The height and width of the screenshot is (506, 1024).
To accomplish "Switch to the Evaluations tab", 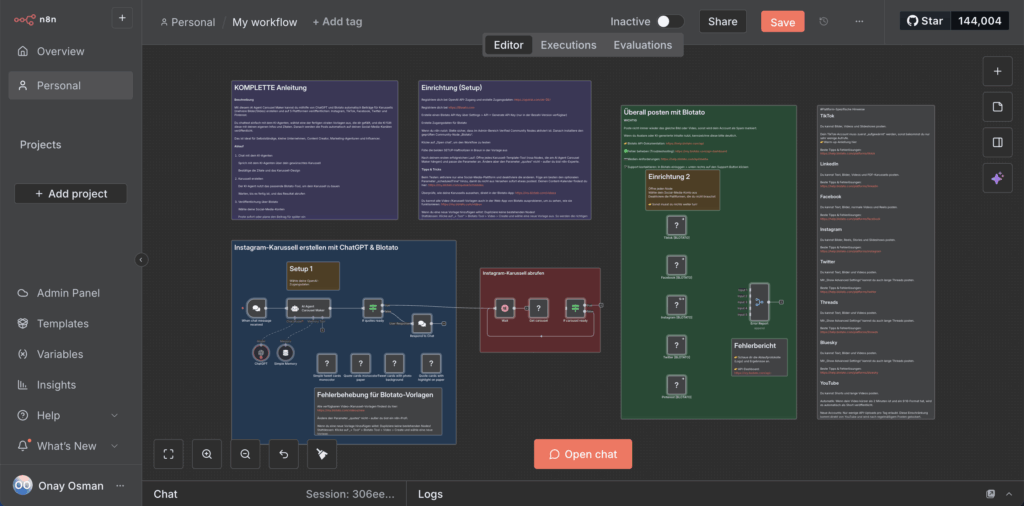I will (642, 45).
